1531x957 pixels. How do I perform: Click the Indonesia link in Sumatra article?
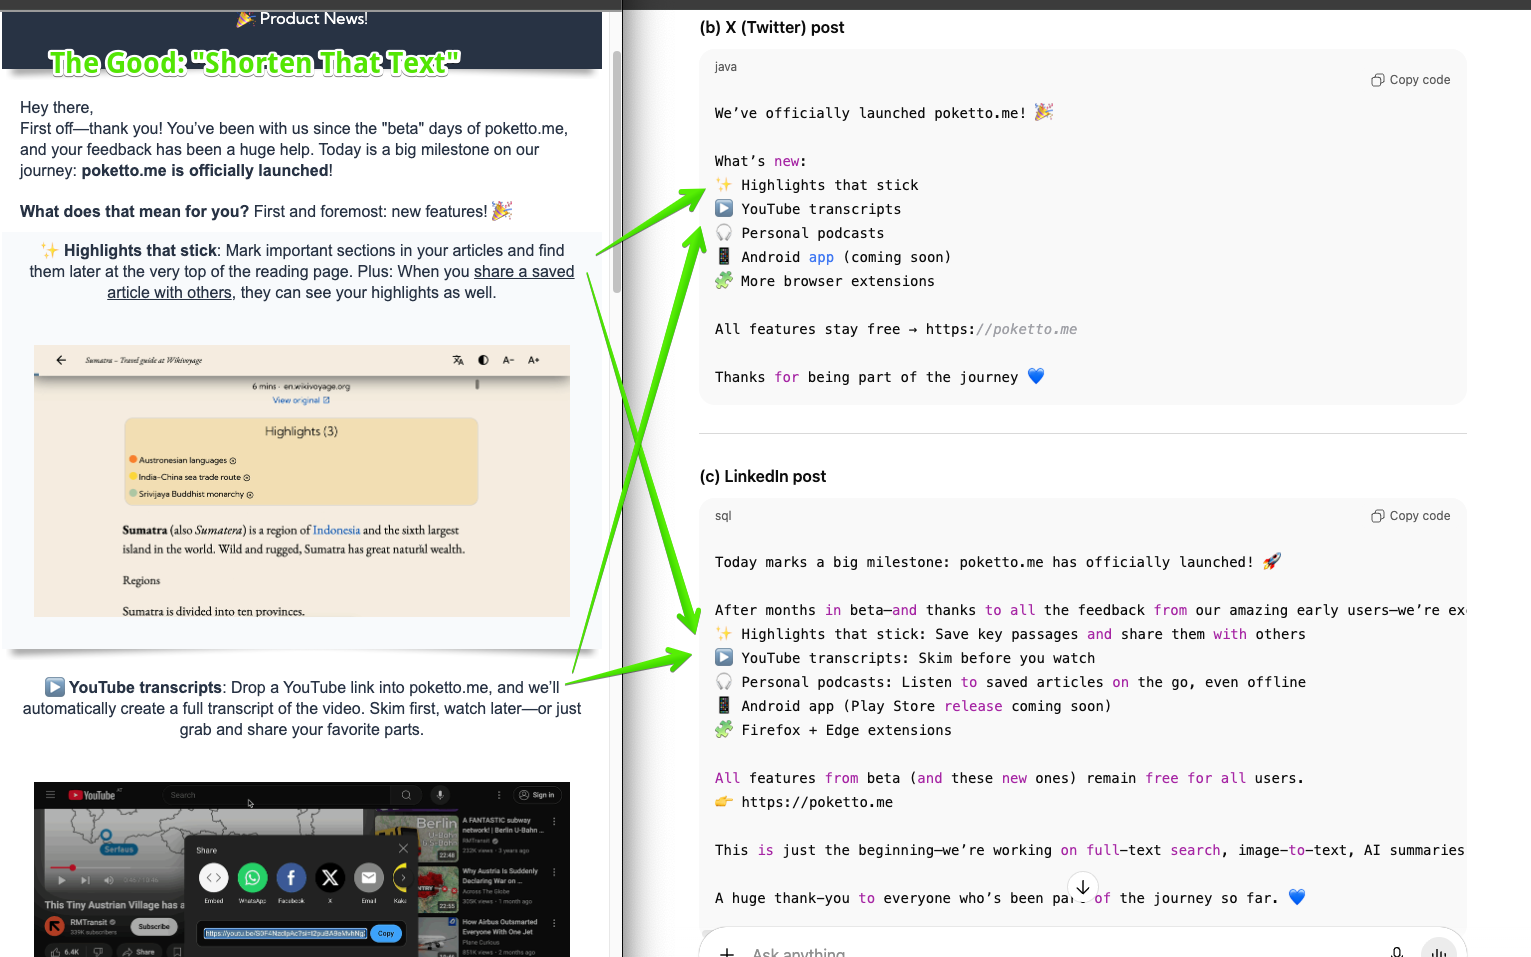[336, 530]
